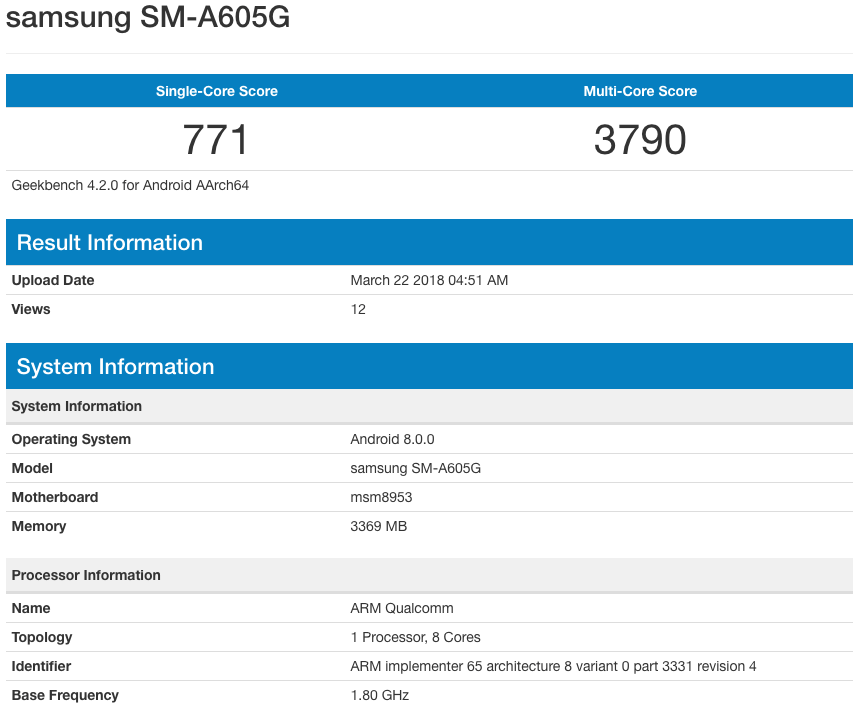
Task: Click the Model value samsung SM-A605G
Action: click(411, 468)
